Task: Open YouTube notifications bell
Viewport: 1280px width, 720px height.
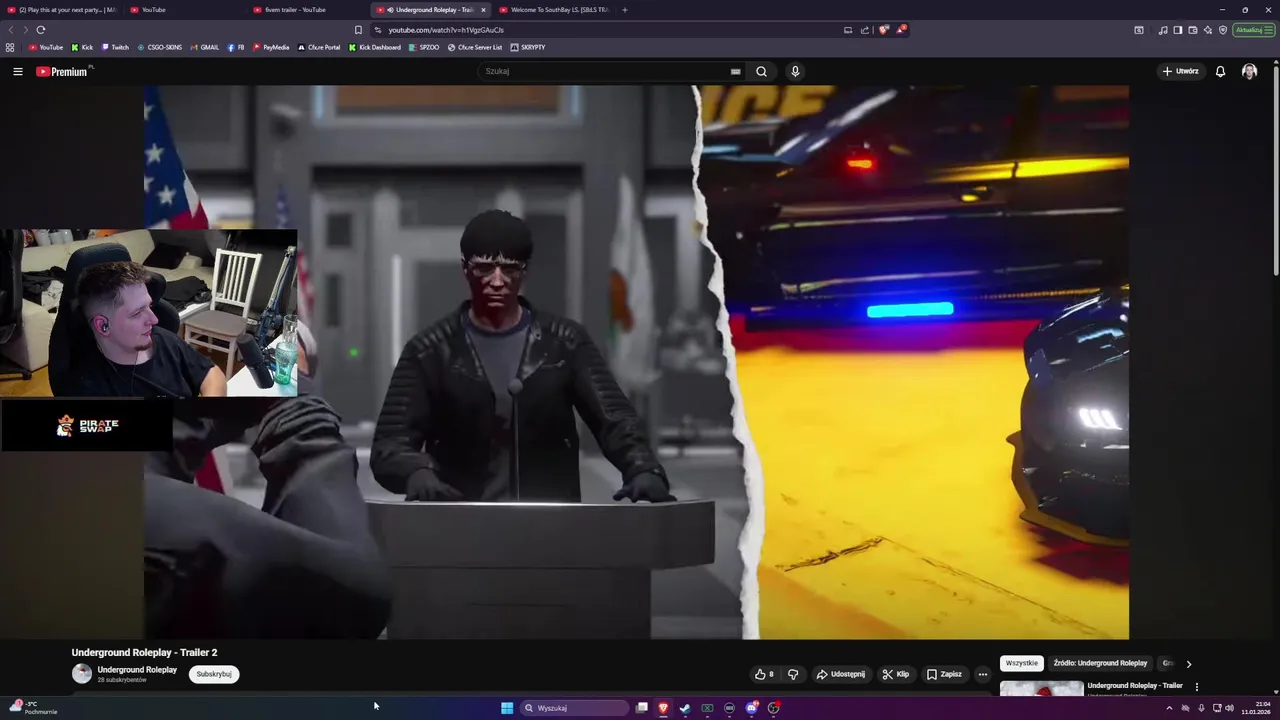Action: (1220, 71)
